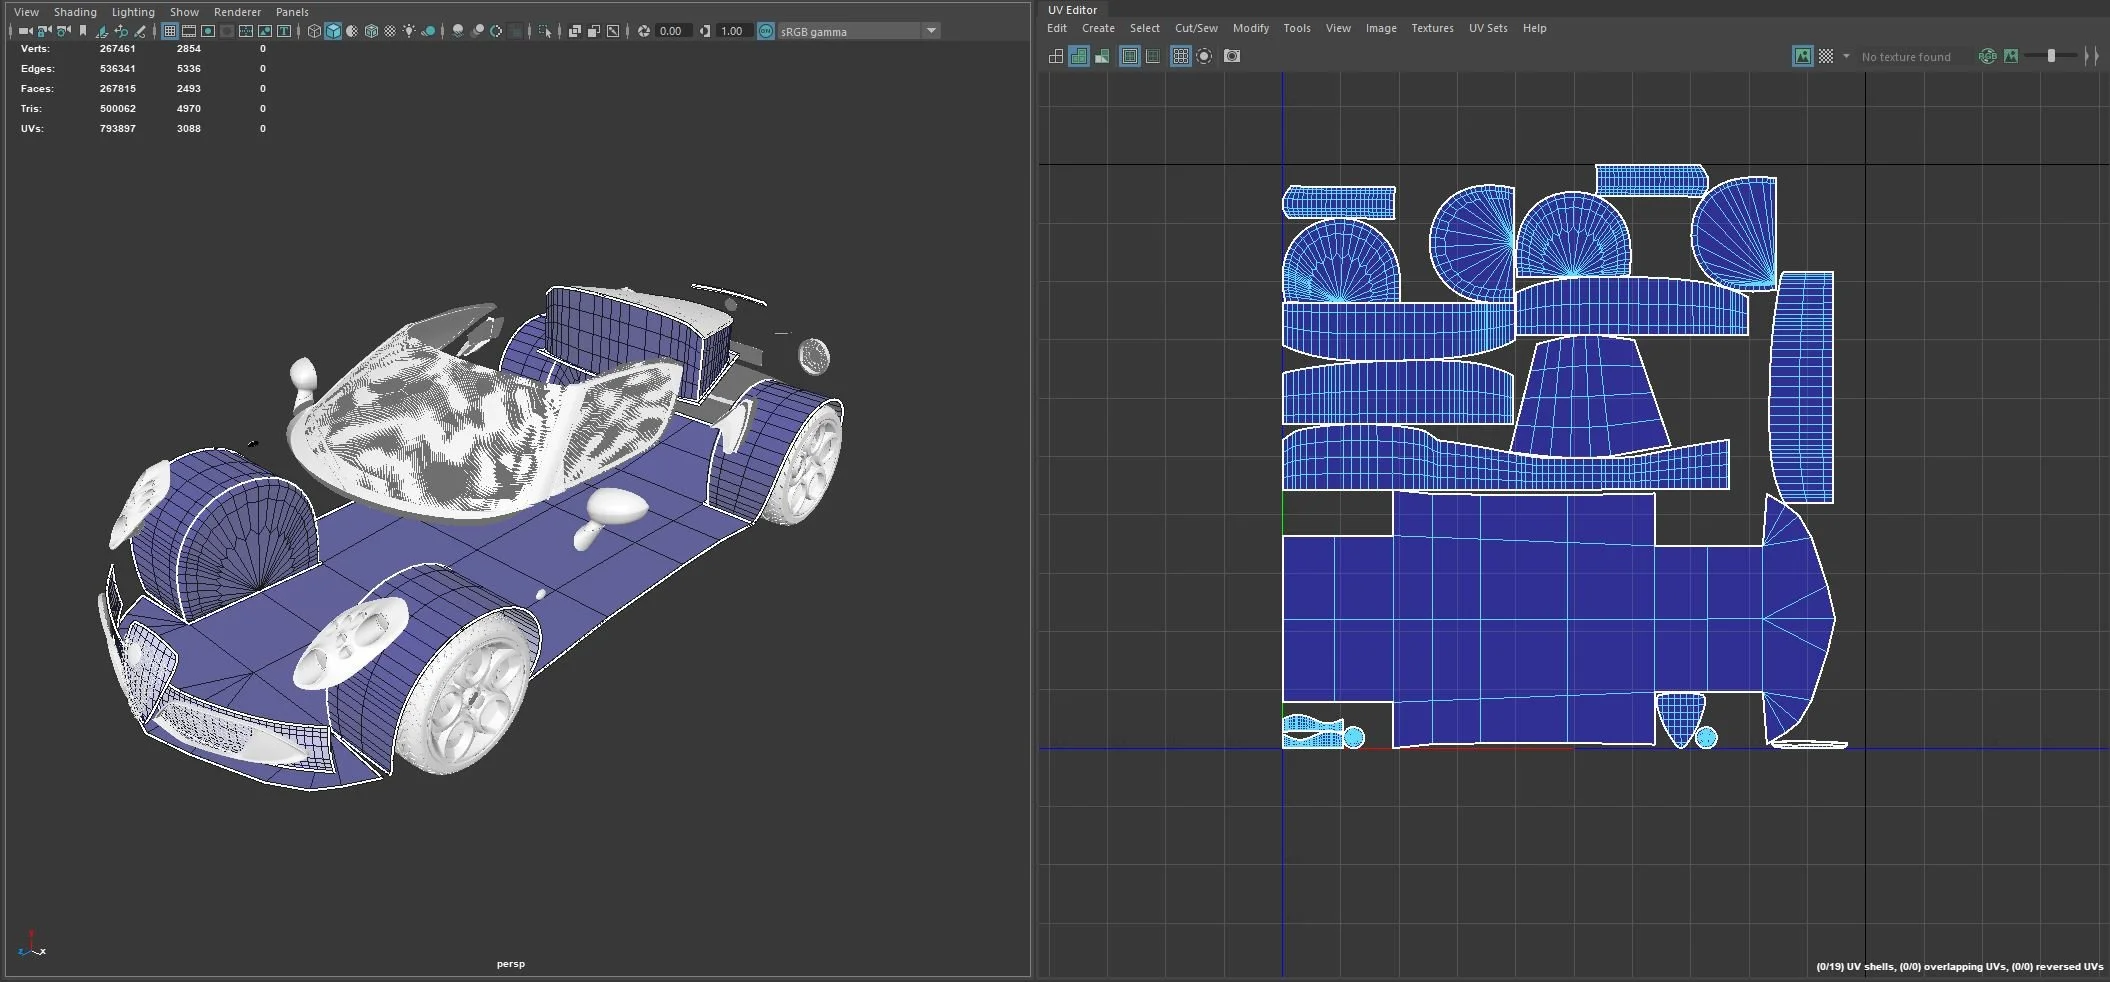Open the Renderer menu in viewport
The image size is (2110, 982).
click(237, 12)
